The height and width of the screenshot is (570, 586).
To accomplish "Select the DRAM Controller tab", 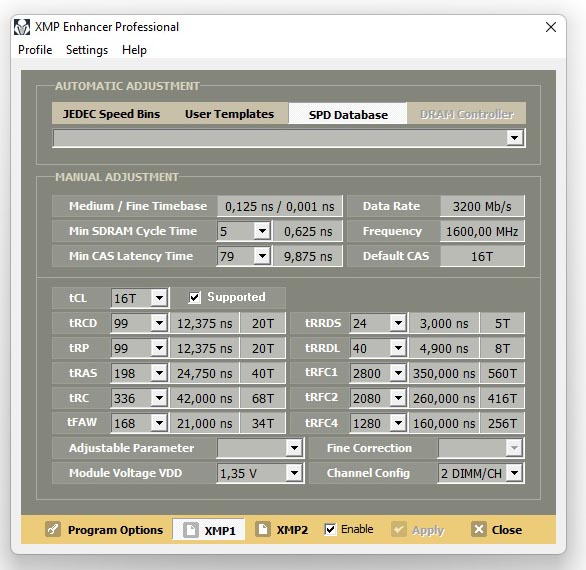I will click(466, 114).
